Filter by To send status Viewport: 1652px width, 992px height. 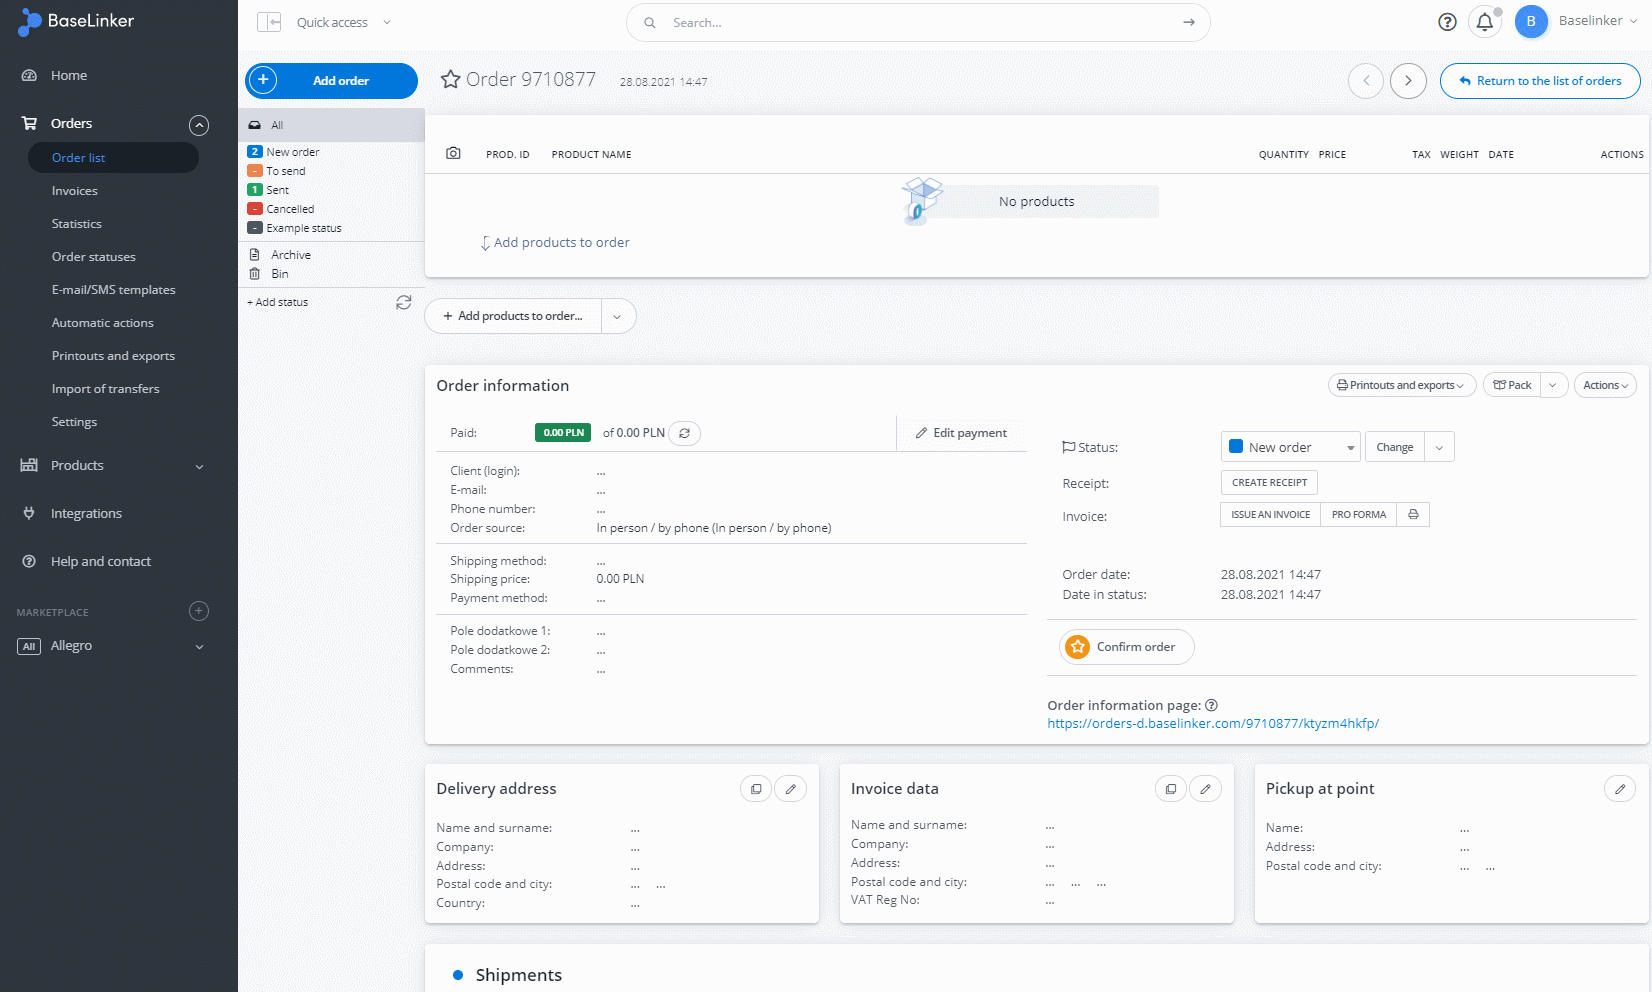pos(286,171)
